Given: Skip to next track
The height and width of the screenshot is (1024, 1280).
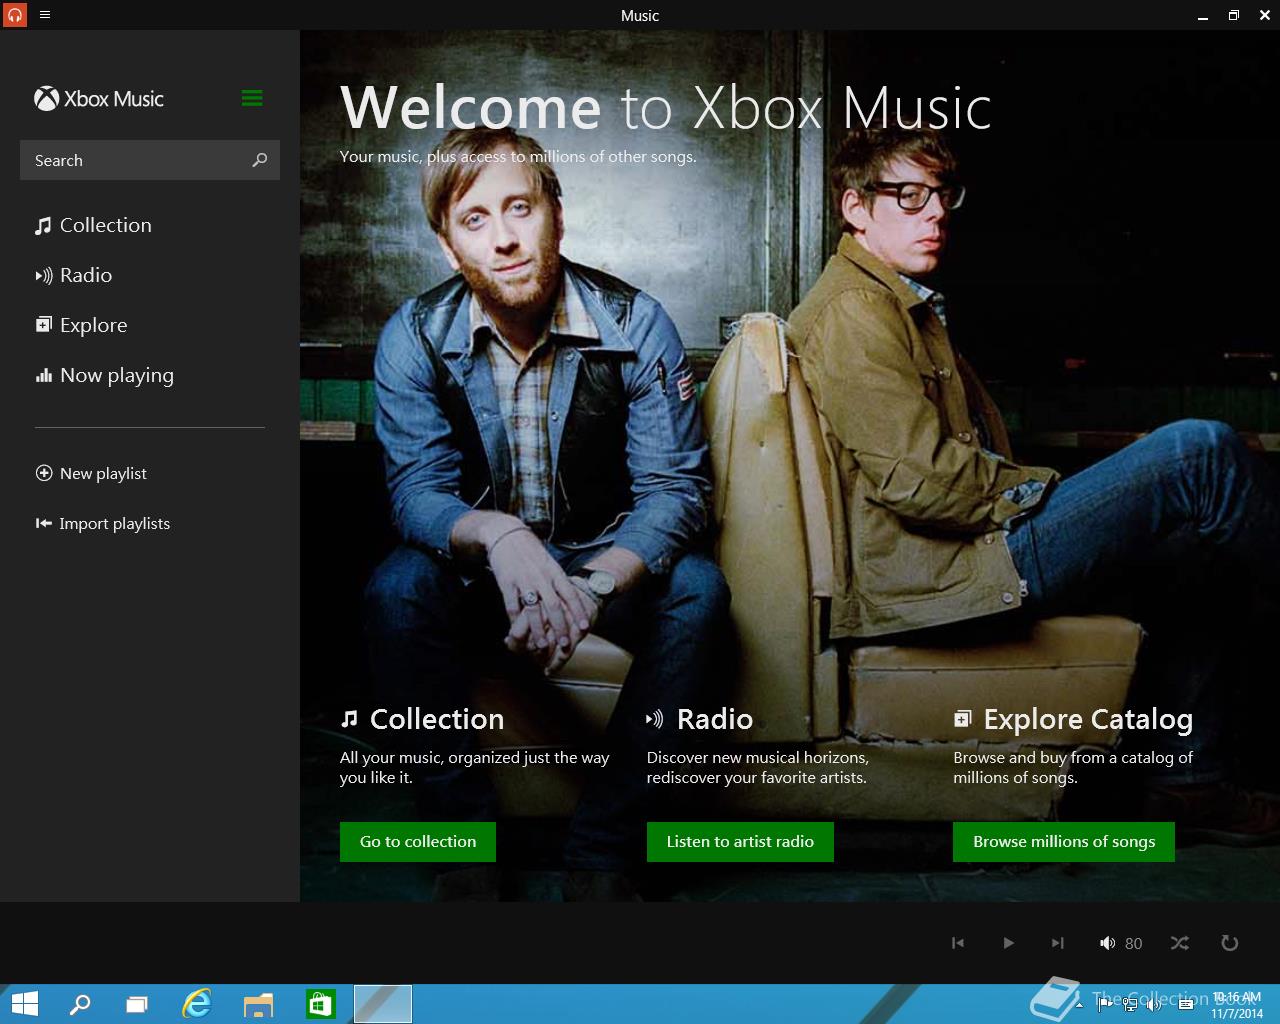Looking at the screenshot, I should click(x=1058, y=943).
